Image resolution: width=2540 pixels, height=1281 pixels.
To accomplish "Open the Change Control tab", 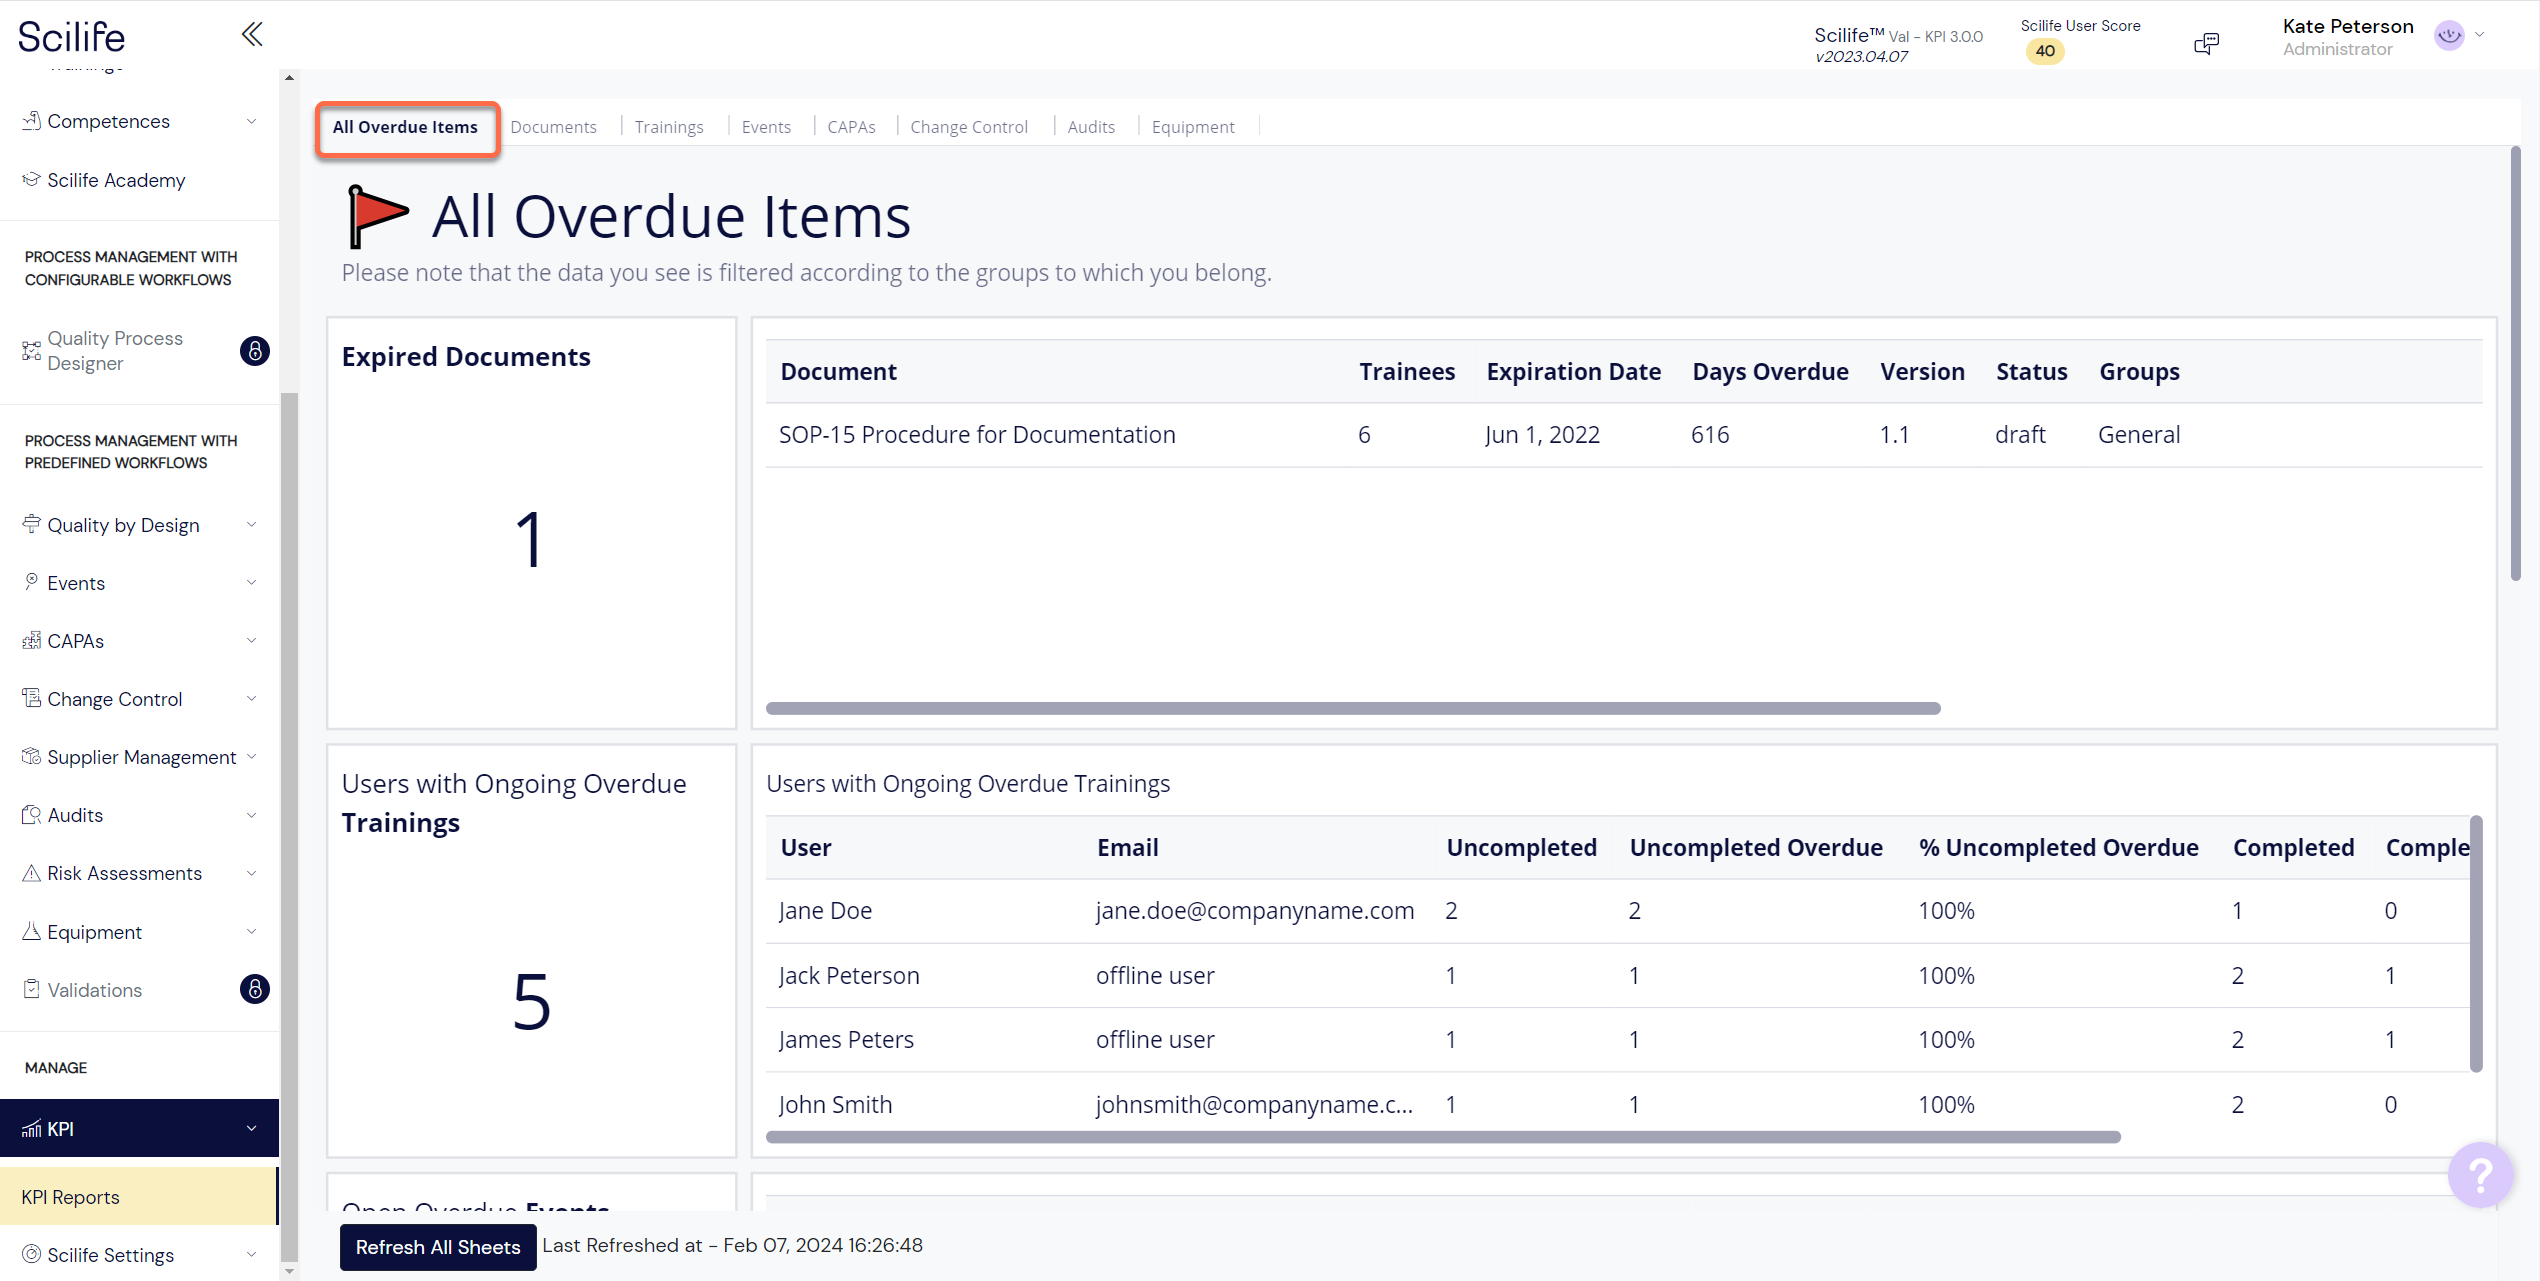I will 968,126.
